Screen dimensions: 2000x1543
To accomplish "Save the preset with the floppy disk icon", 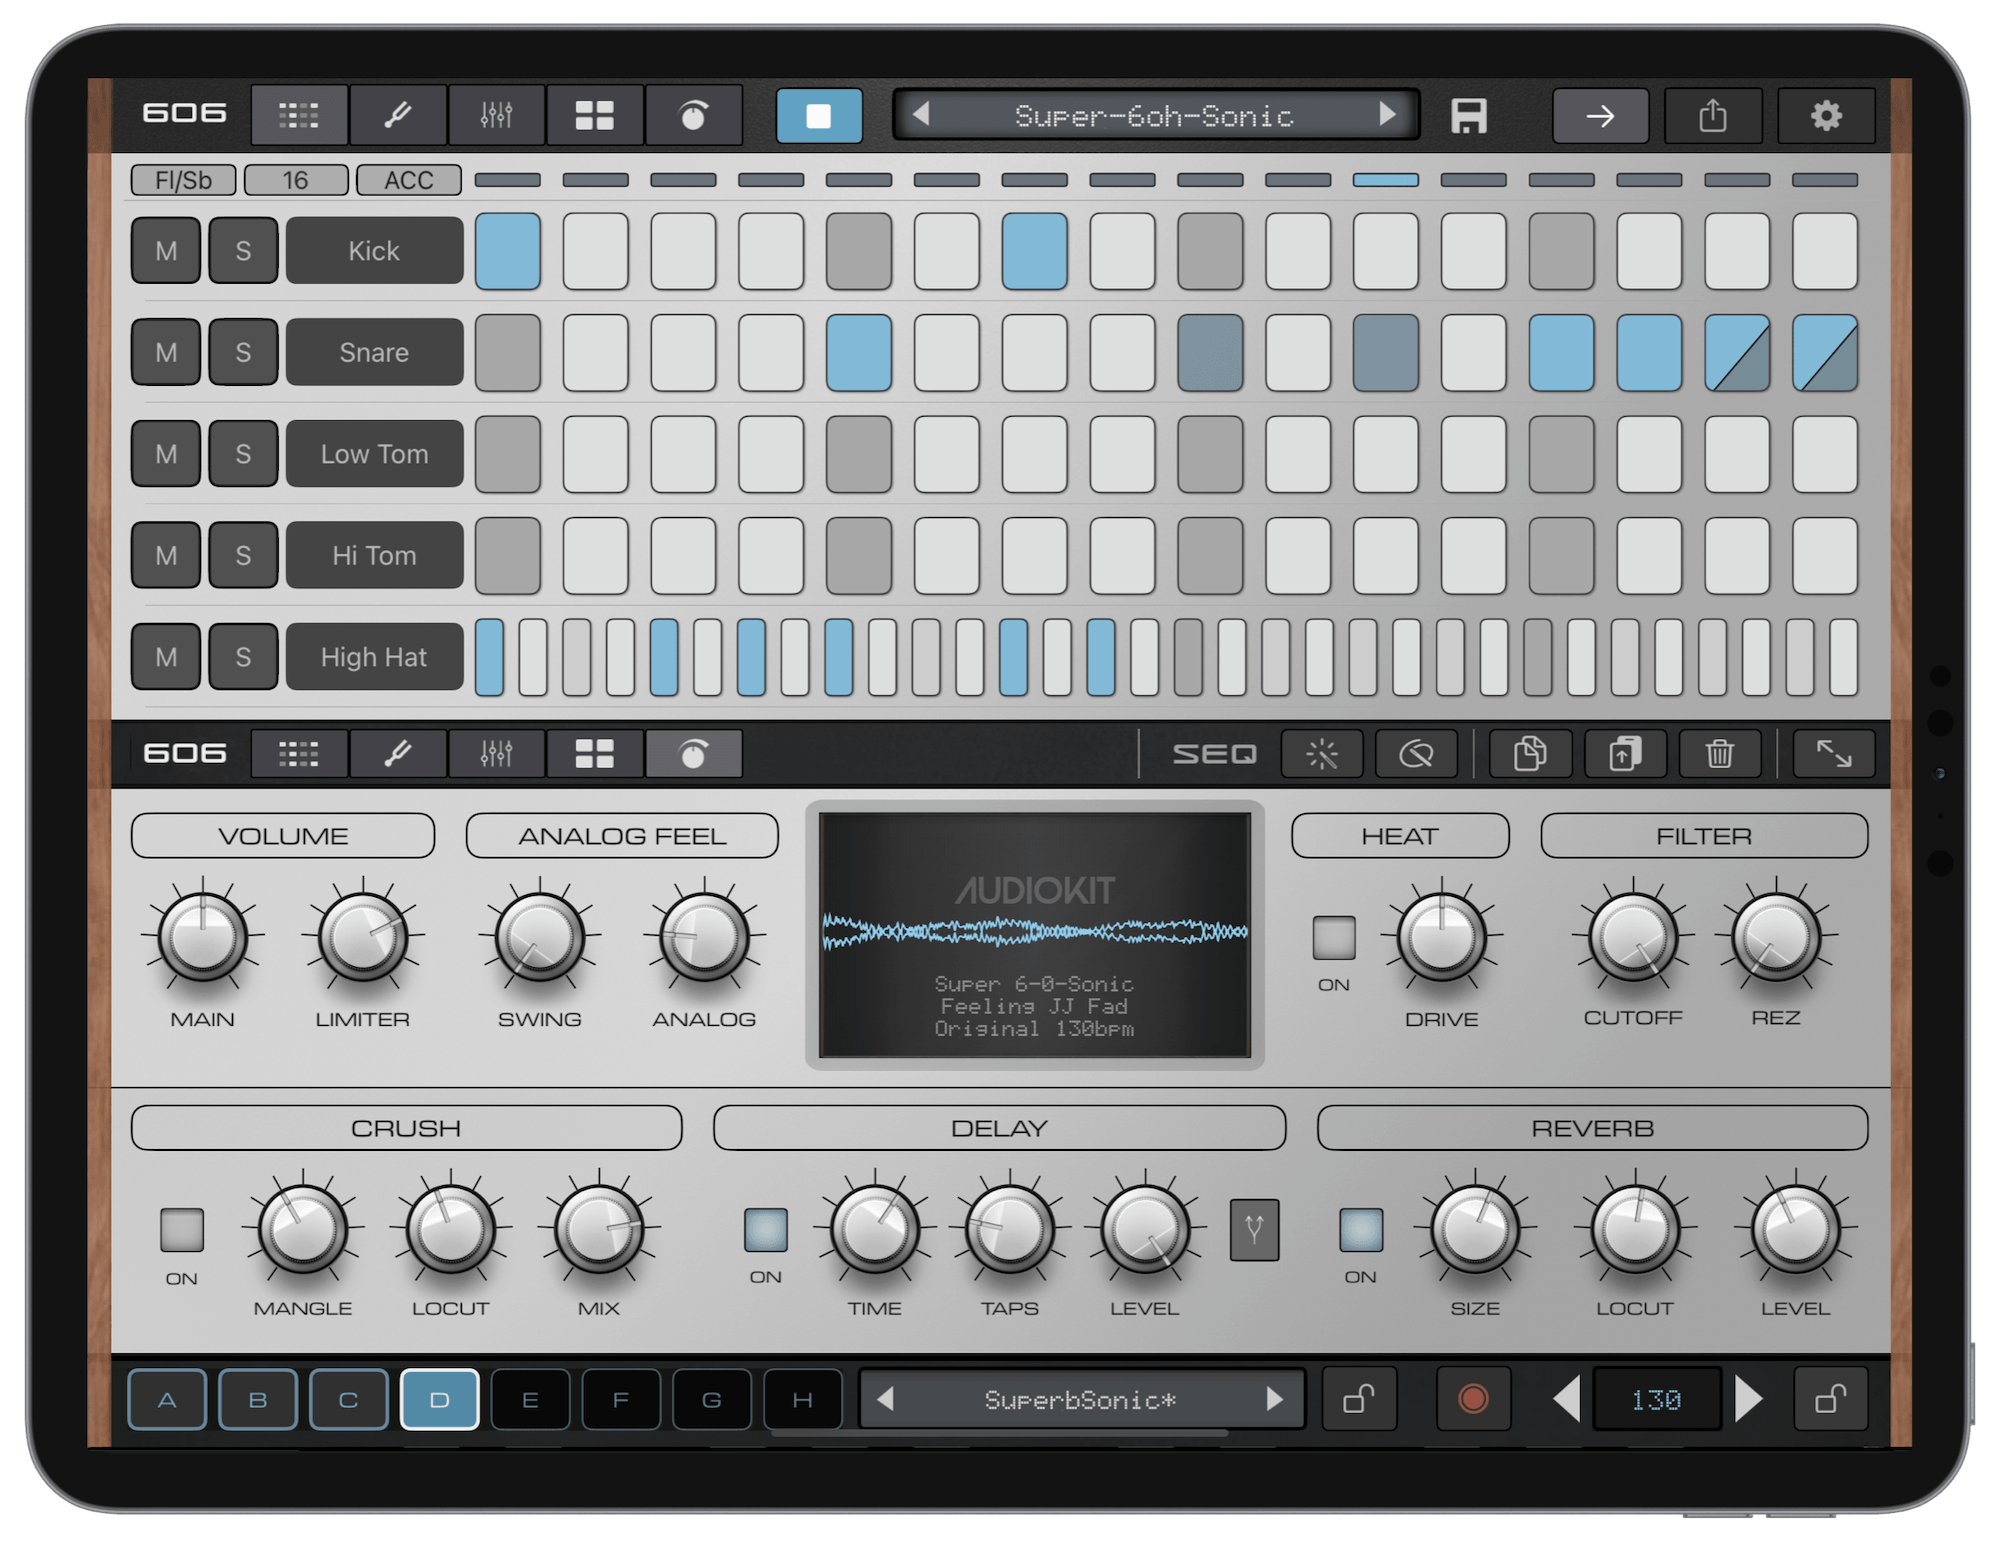I will (x=1468, y=115).
